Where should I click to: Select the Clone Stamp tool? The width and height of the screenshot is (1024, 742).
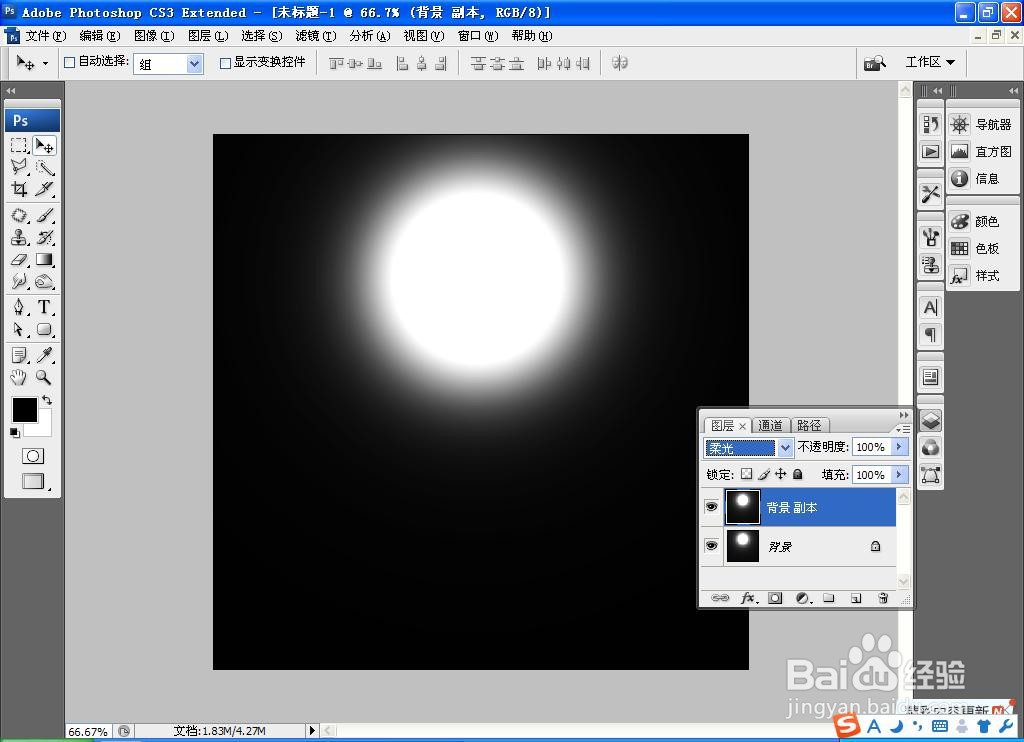click(x=19, y=237)
